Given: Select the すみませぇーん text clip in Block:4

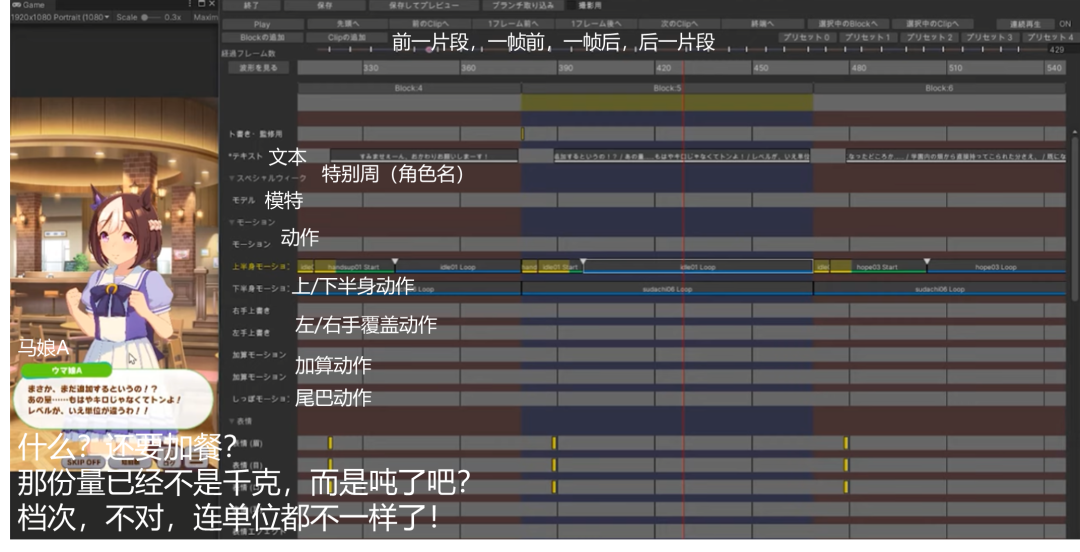Looking at the screenshot, I should click(x=424, y=156).
